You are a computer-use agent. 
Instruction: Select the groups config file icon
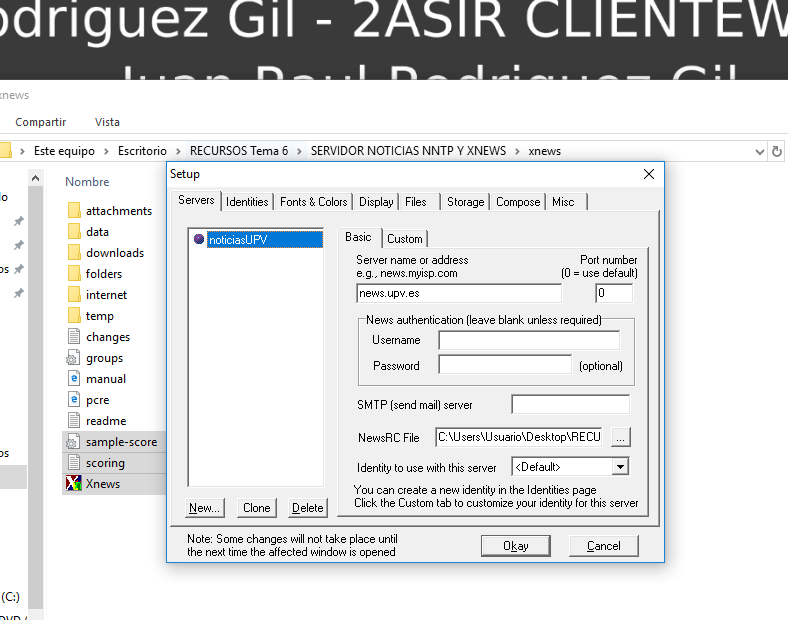(x=73, y=357)
